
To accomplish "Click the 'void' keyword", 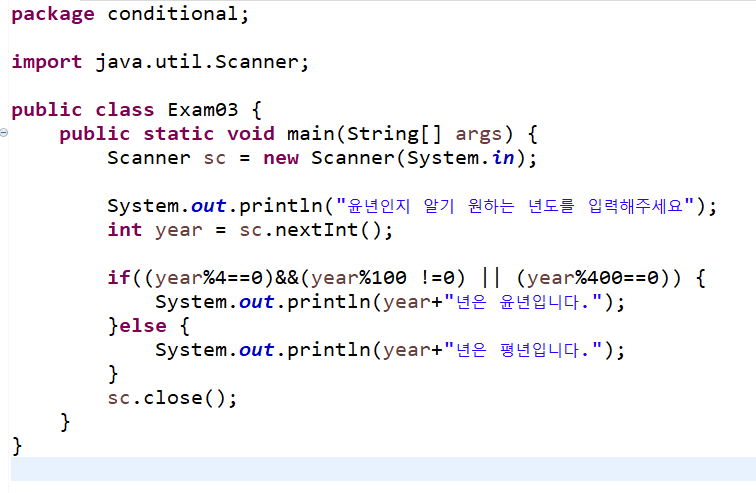I will click(x=251, y=134).
